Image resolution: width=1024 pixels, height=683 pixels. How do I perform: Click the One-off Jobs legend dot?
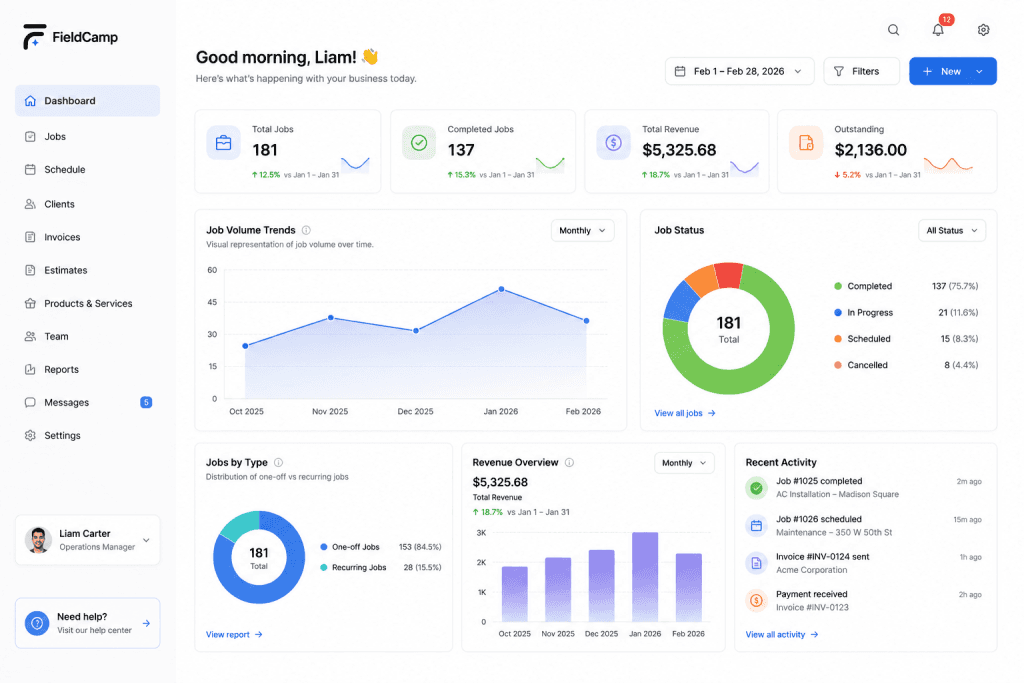pyautogui.click(x=323, y=547)
